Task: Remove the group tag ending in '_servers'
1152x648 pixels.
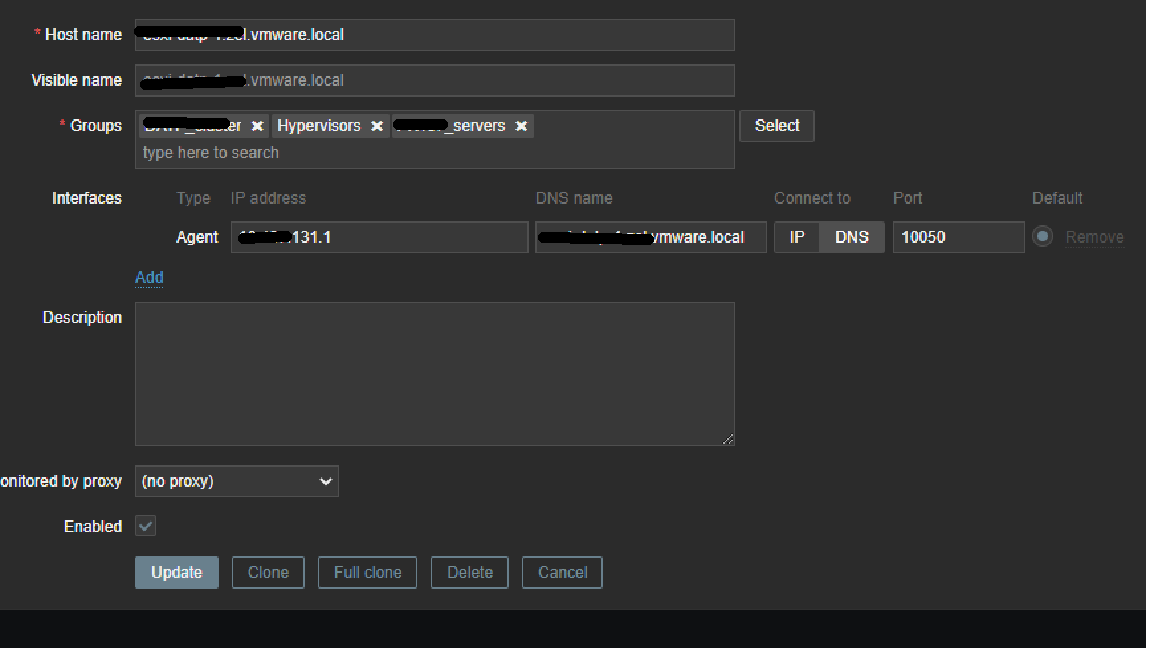Action: click(521, 126)
